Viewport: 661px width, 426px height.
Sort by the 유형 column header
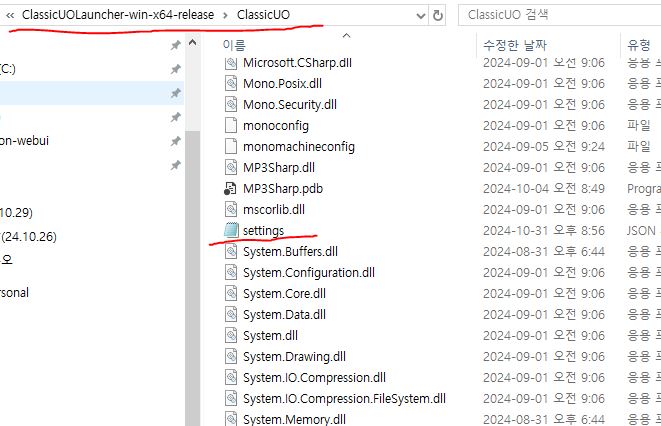tap(639, 45)
